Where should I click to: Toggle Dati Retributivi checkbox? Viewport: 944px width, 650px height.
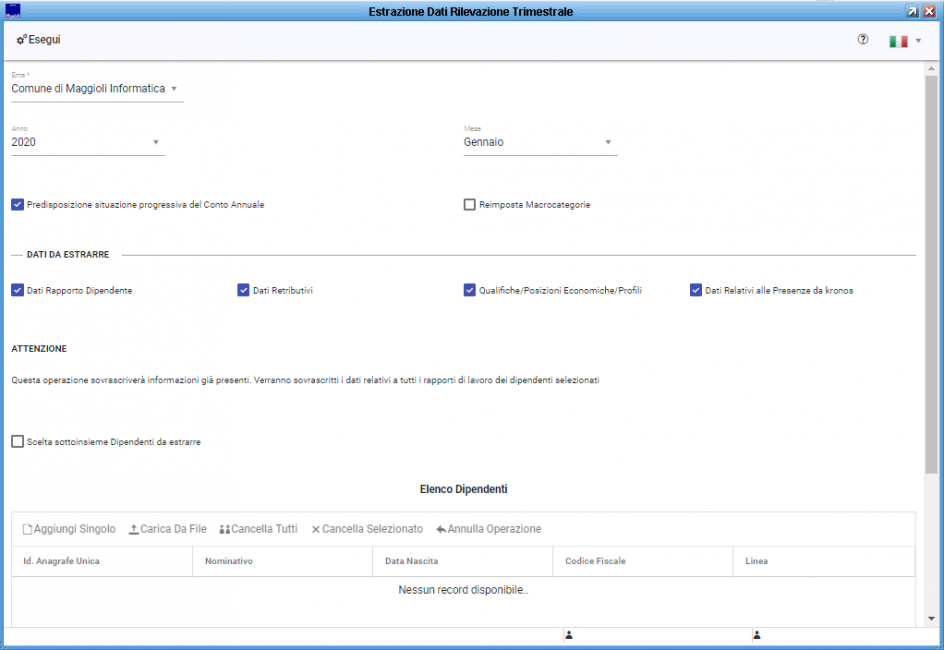(243, 290)
